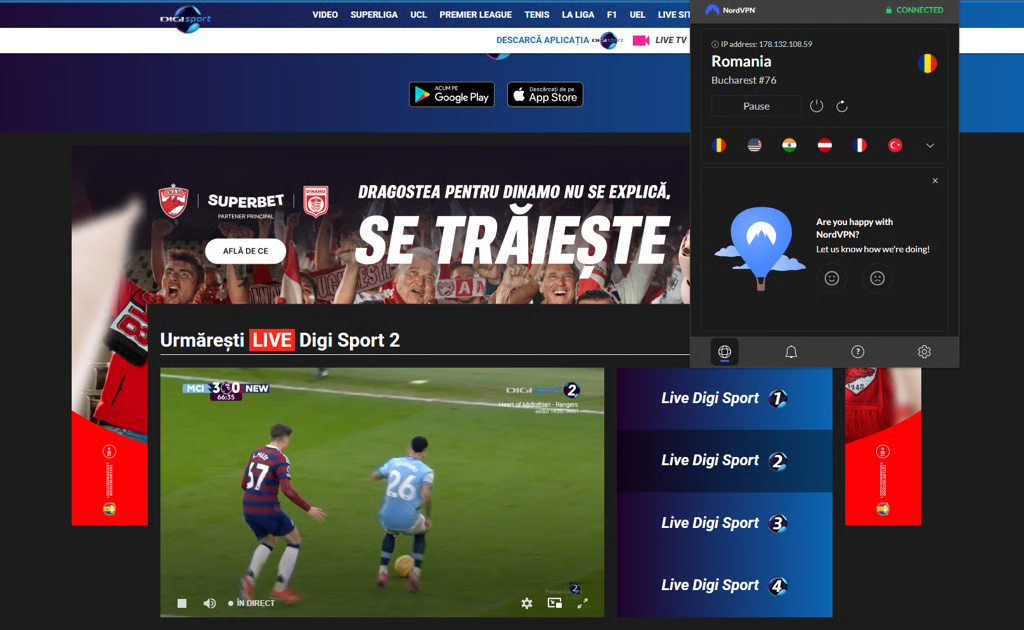This screenshot has width=1024, height=630.
Task: Select the Turkey flag in NordVPN
Action: coord(895,145)
